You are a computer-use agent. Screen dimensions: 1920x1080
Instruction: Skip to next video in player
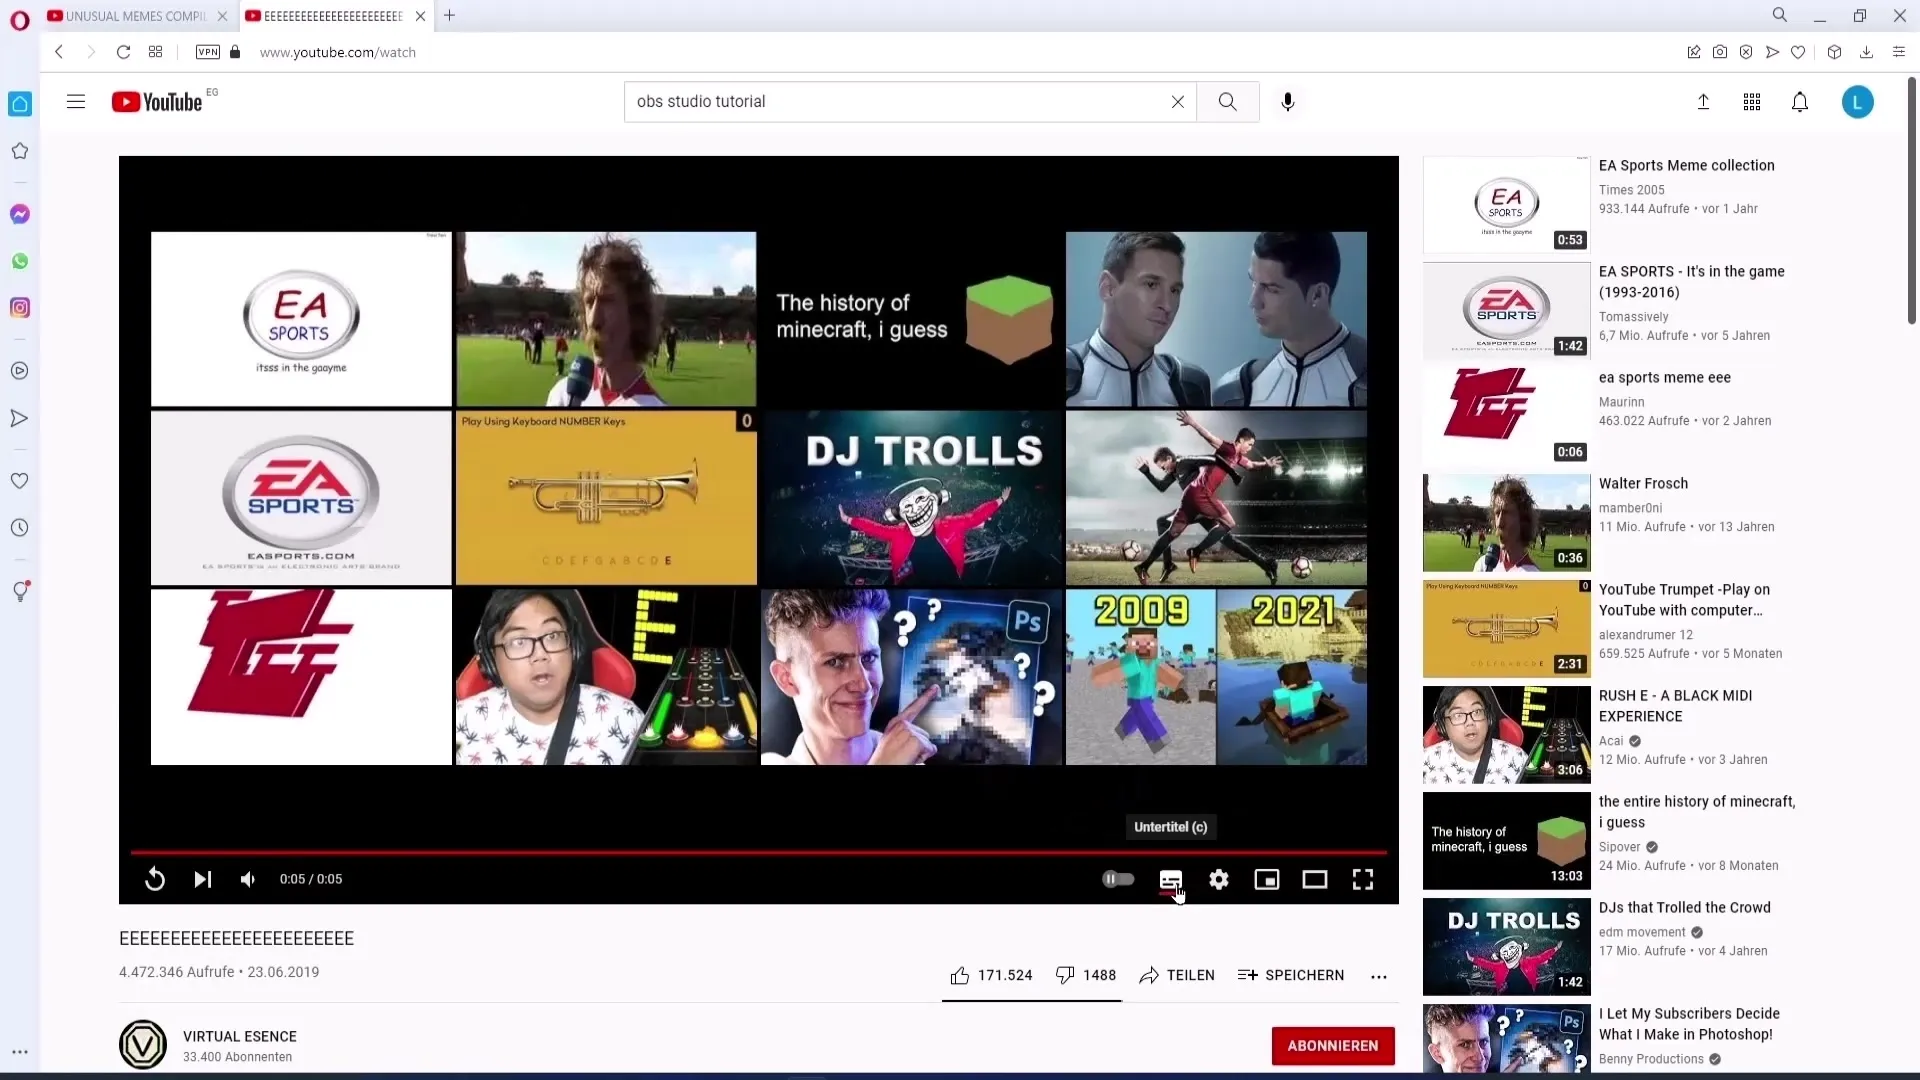coord(202,879)
